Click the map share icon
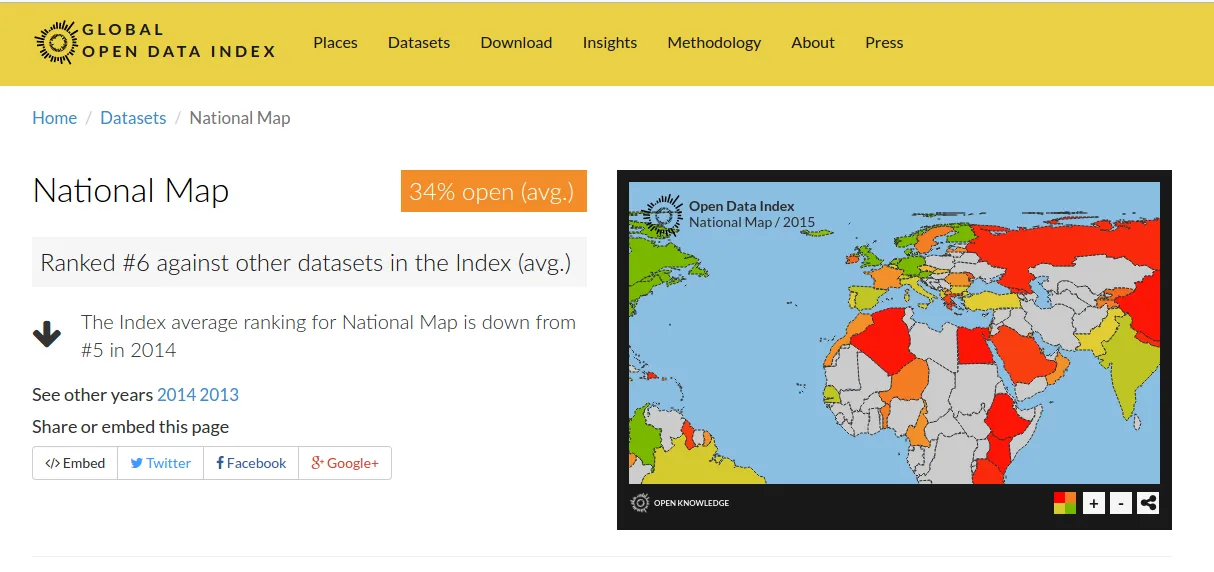 1148,503
